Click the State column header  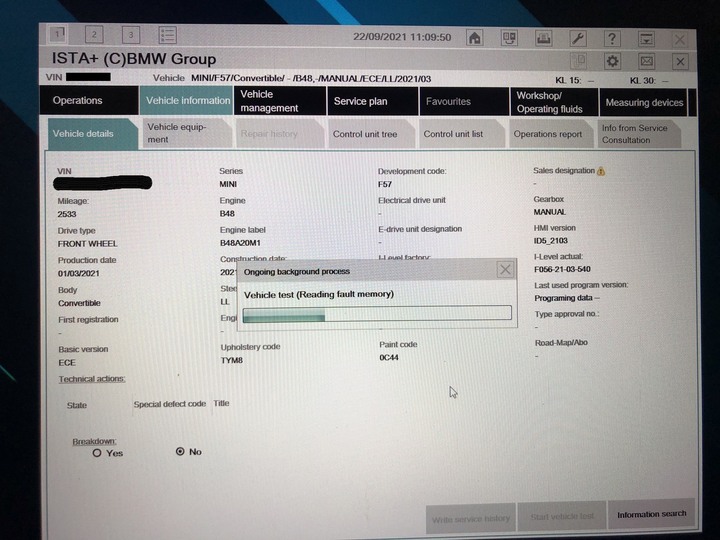[77, 405]
